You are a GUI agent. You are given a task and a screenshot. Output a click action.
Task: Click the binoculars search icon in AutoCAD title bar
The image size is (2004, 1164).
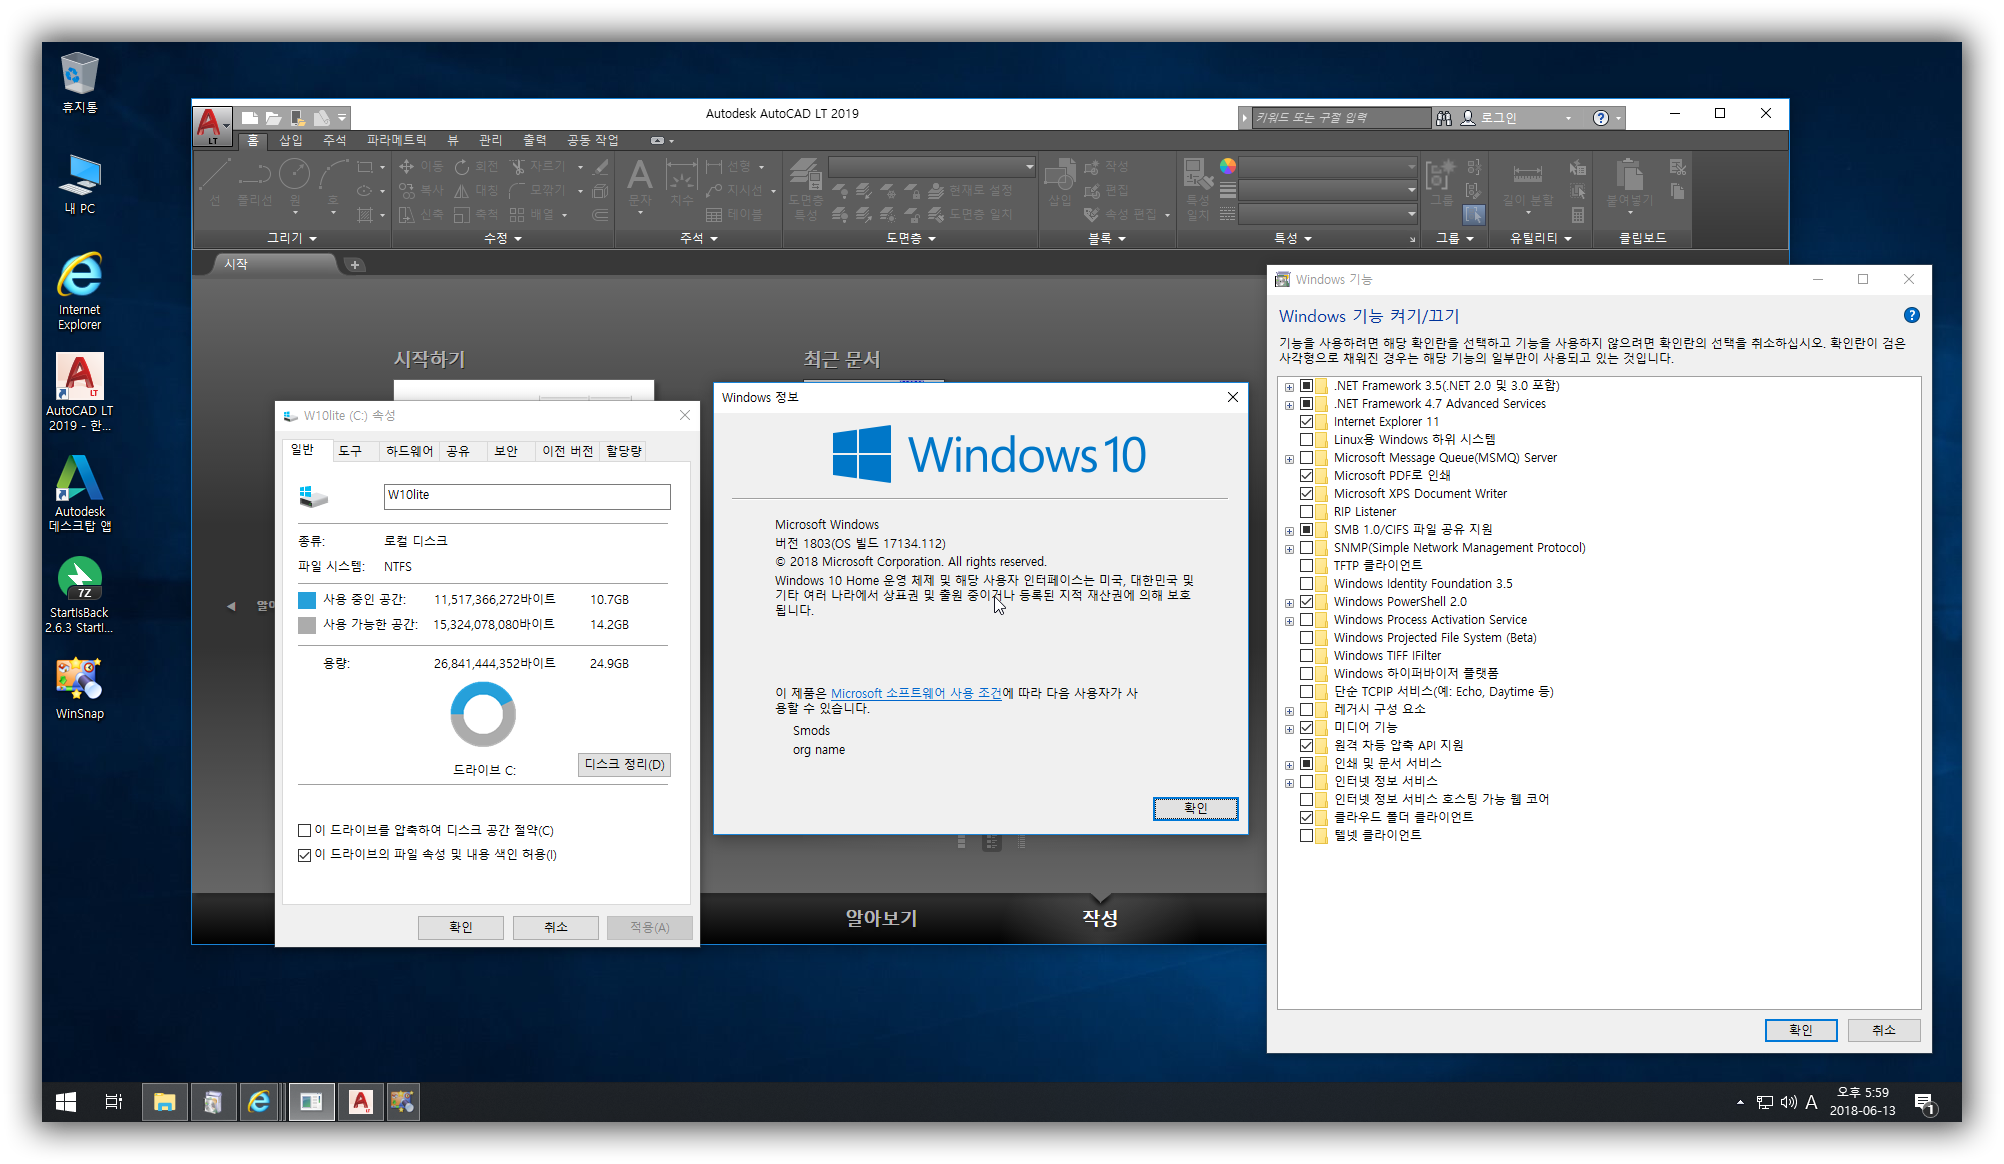(x=1444, y=118)
